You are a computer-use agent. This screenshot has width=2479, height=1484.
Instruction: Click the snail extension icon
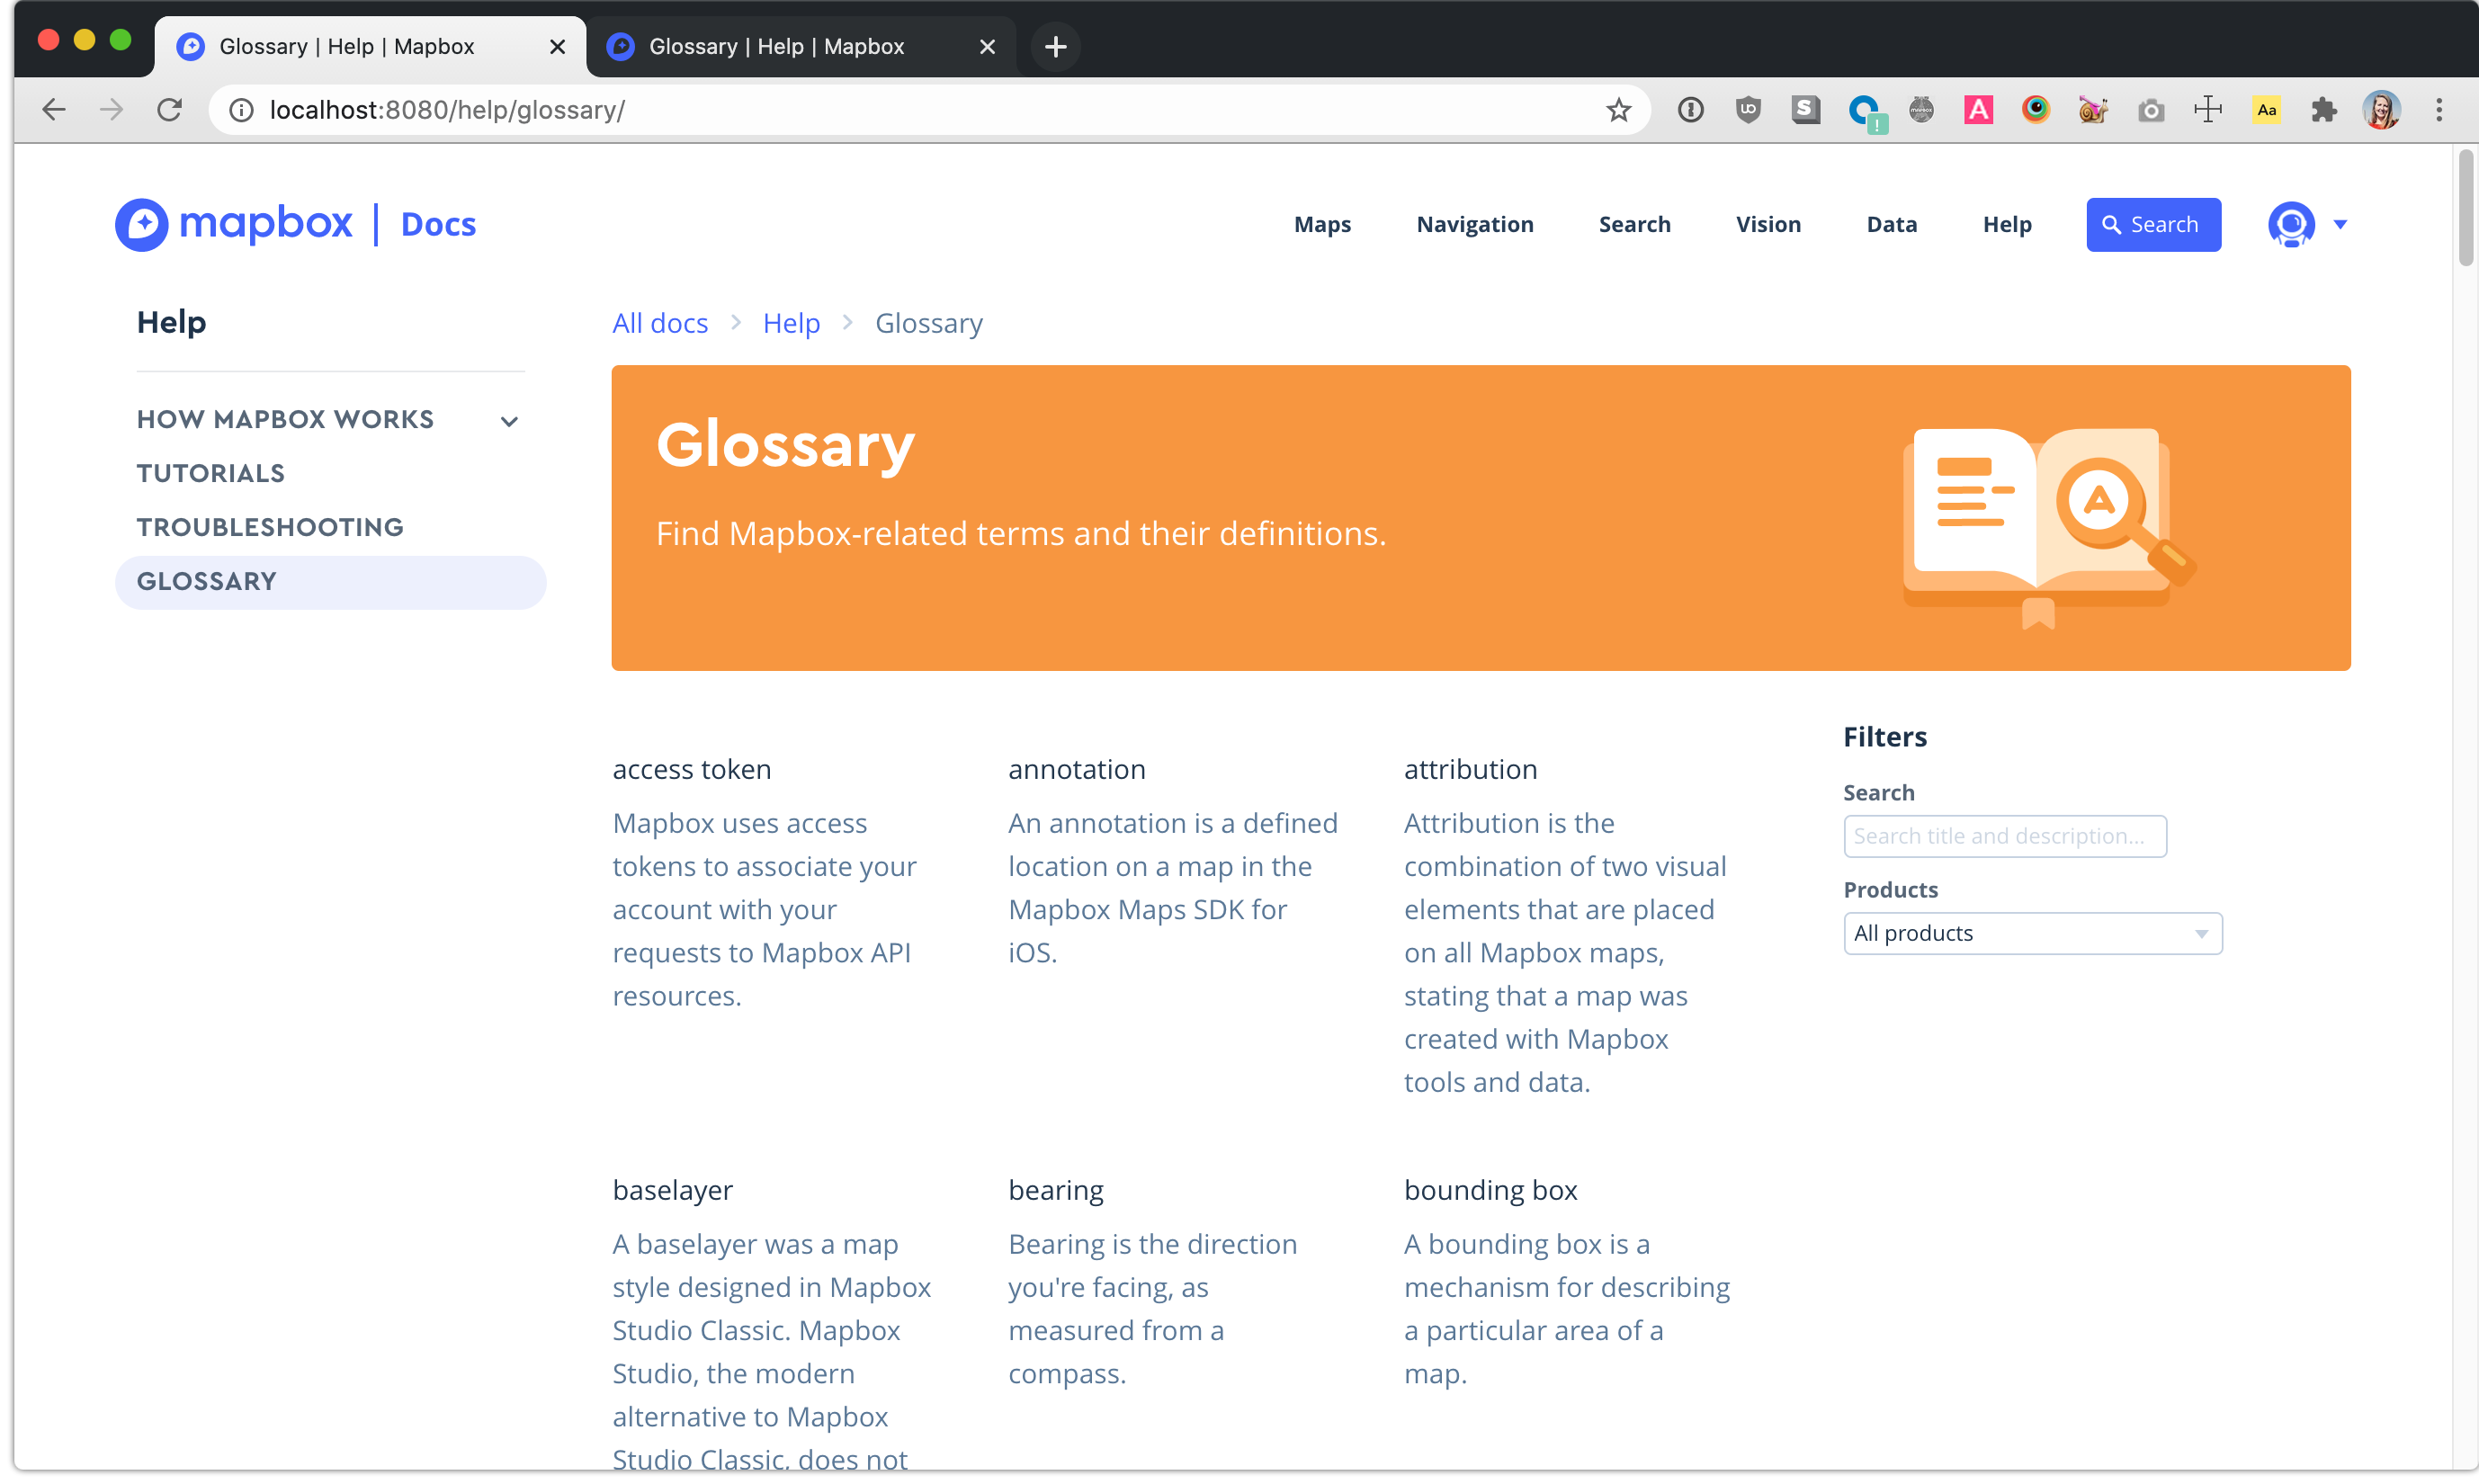2092,110
